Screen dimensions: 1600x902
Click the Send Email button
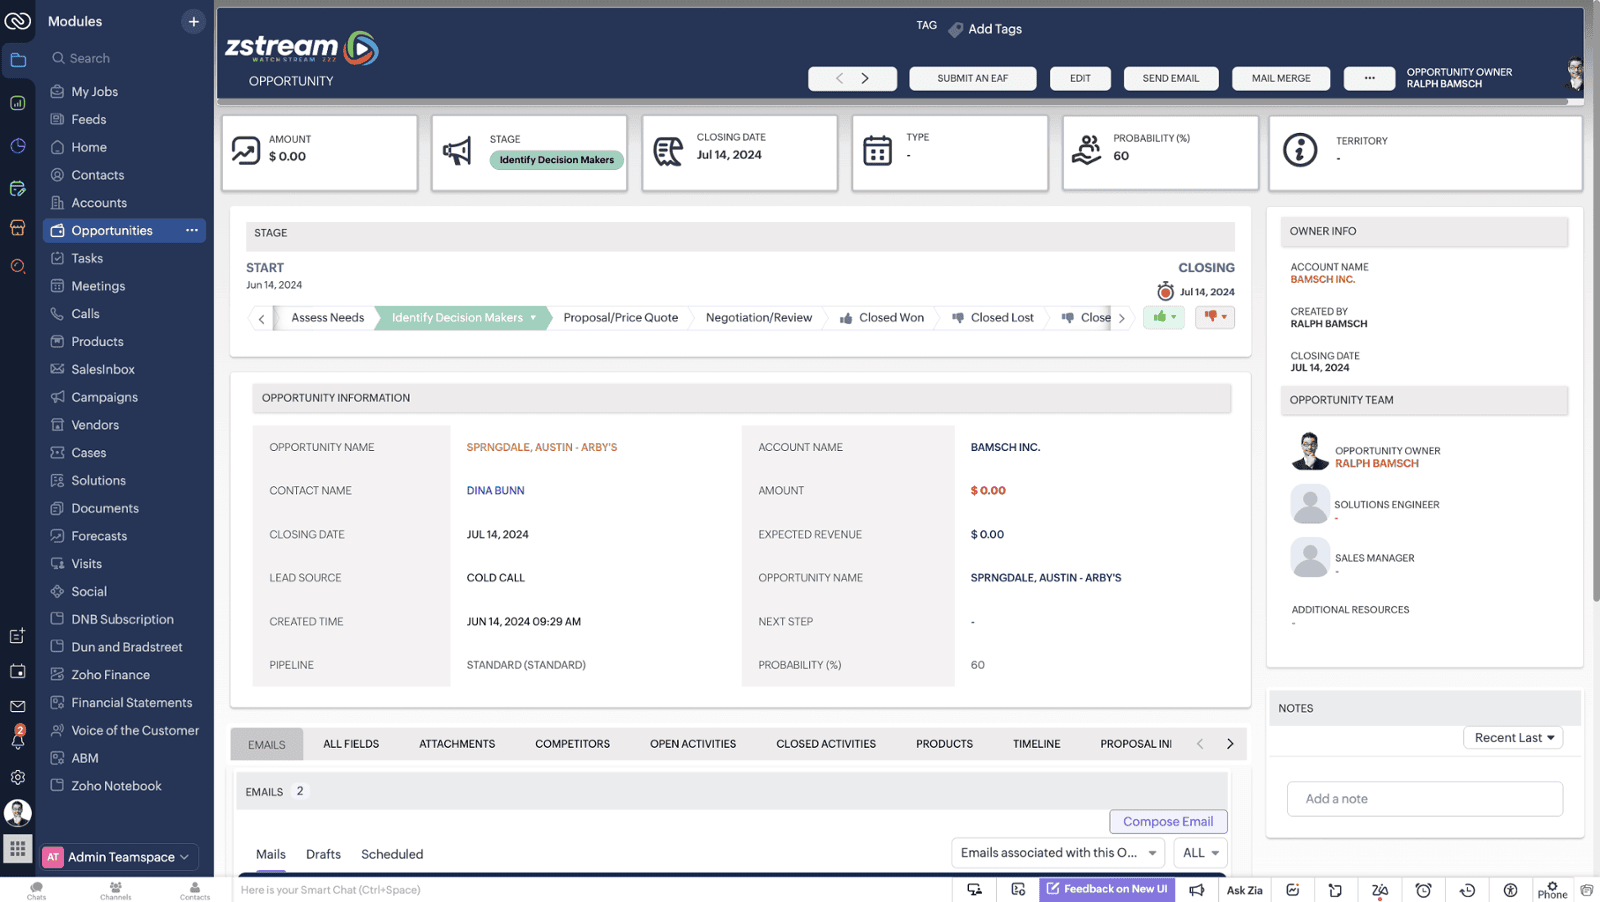coord(1170,78)
